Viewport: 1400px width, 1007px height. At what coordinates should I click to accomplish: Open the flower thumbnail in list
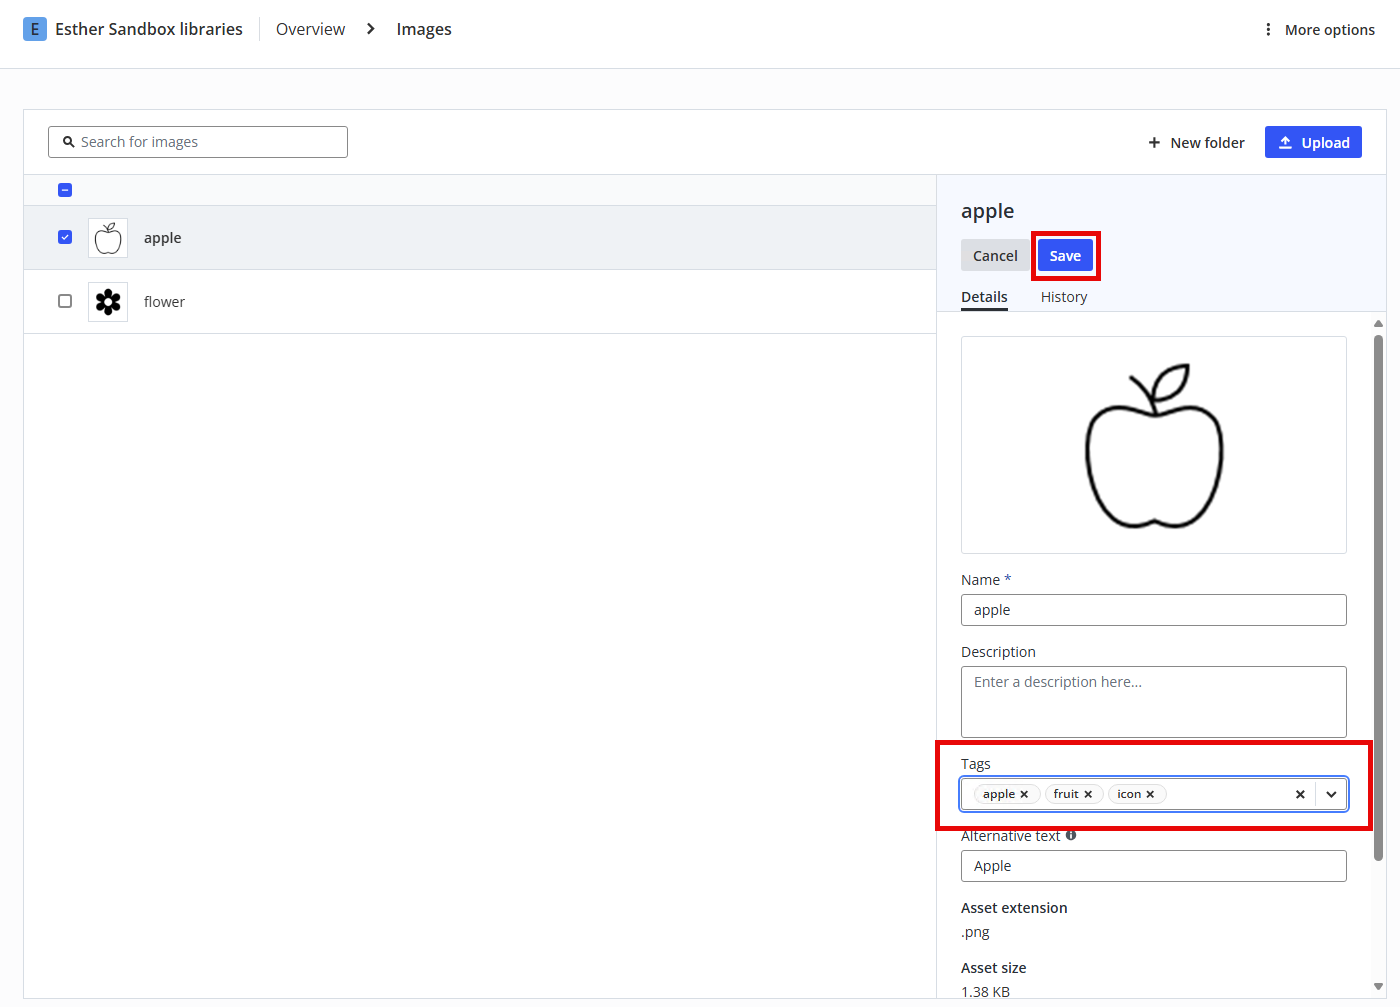(108, 302)
